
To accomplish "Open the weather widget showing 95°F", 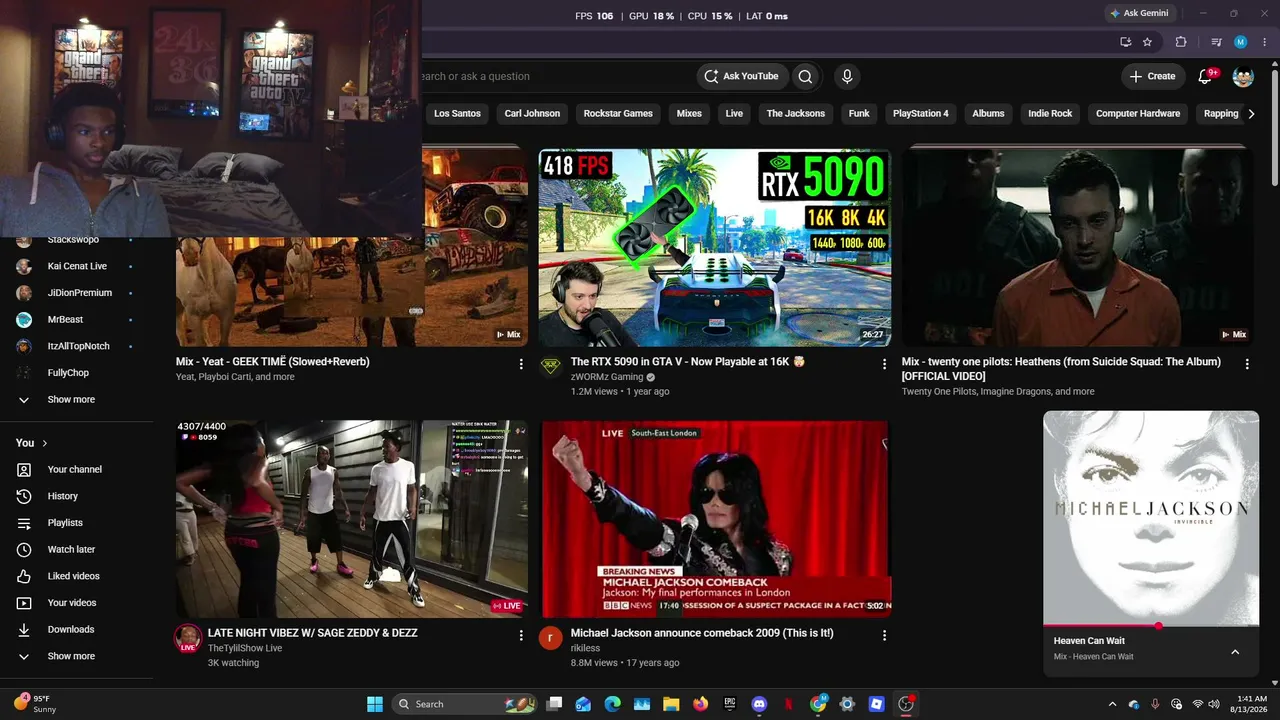I will tap(35, 704).
